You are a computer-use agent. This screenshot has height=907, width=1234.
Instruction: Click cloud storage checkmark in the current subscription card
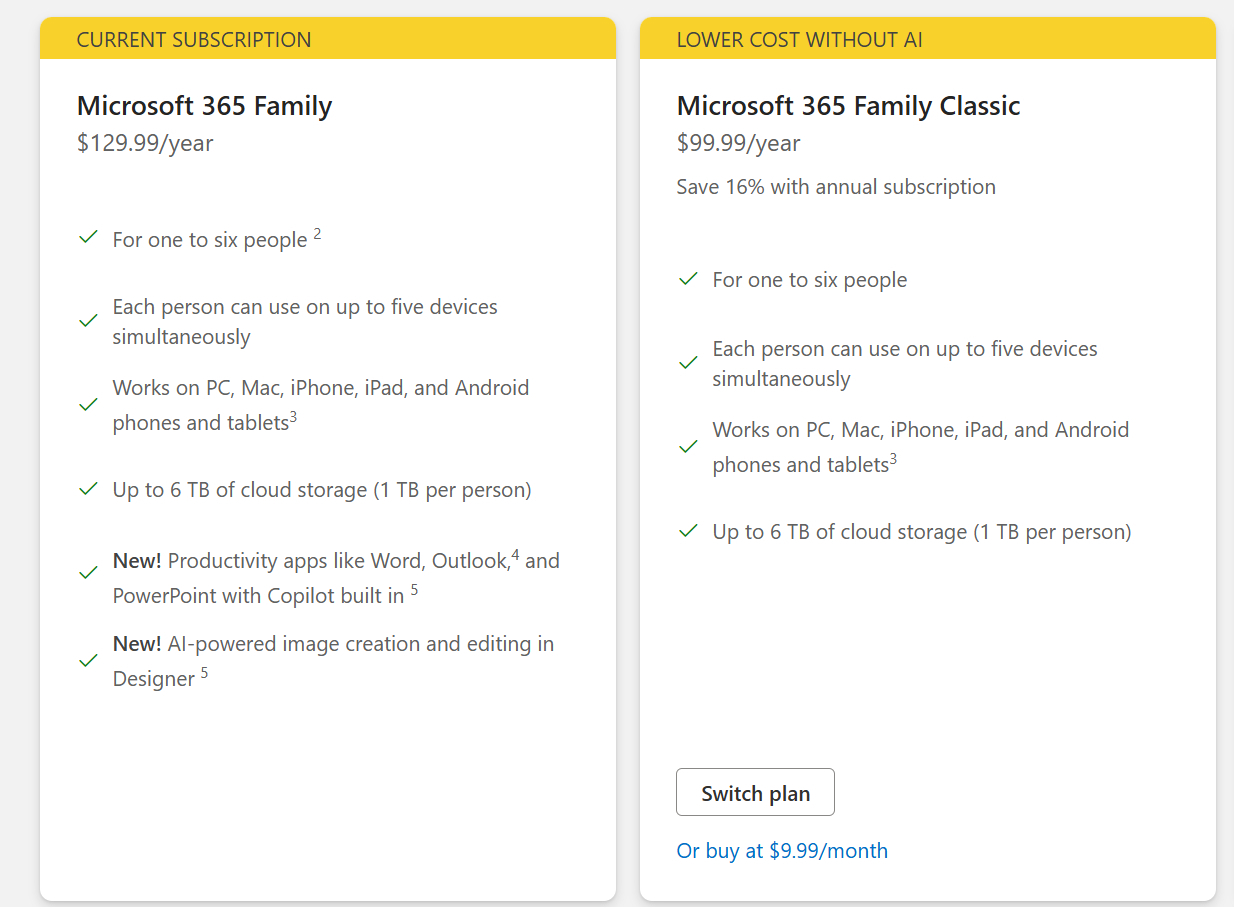tap(88, 489)
